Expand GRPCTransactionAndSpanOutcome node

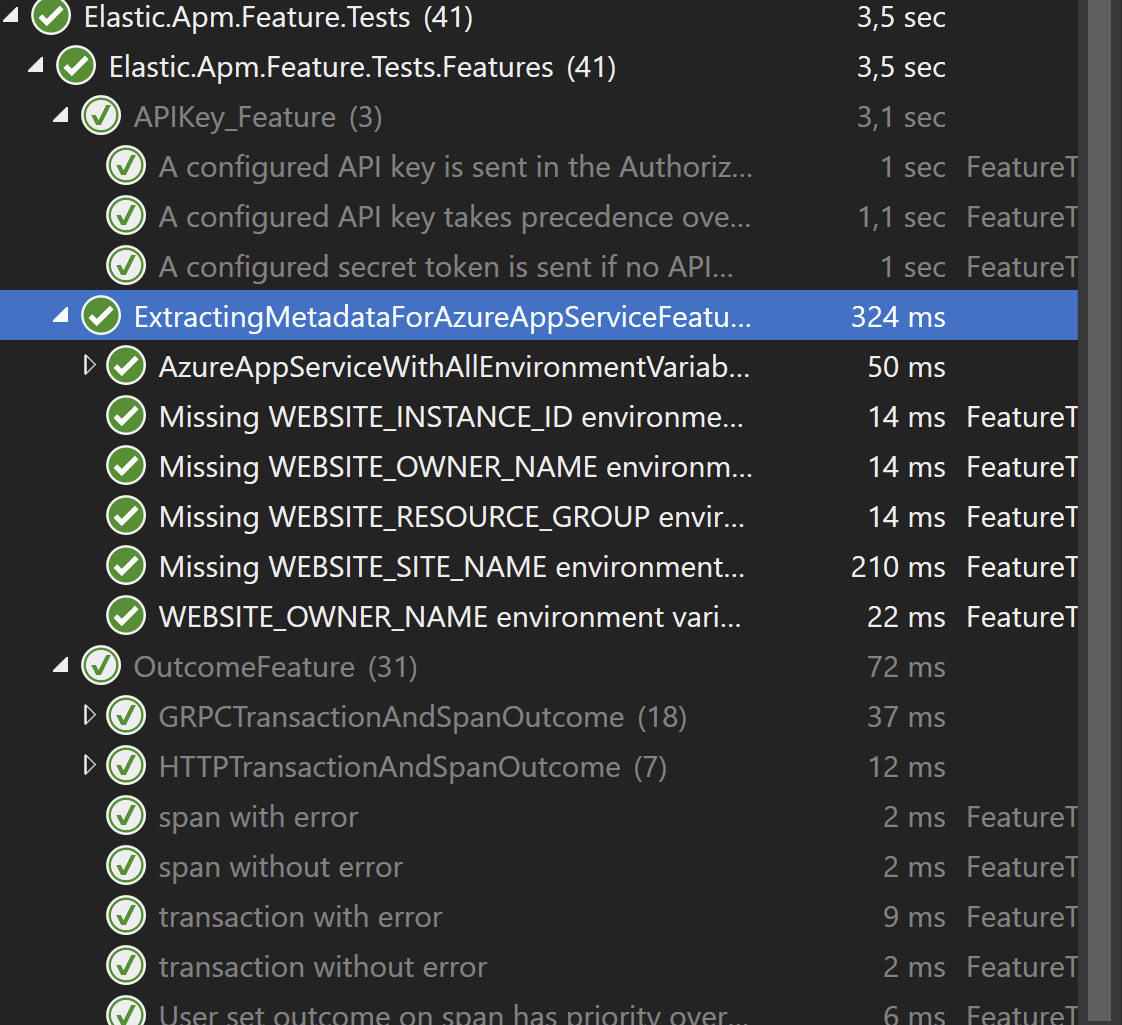(89, 715)
